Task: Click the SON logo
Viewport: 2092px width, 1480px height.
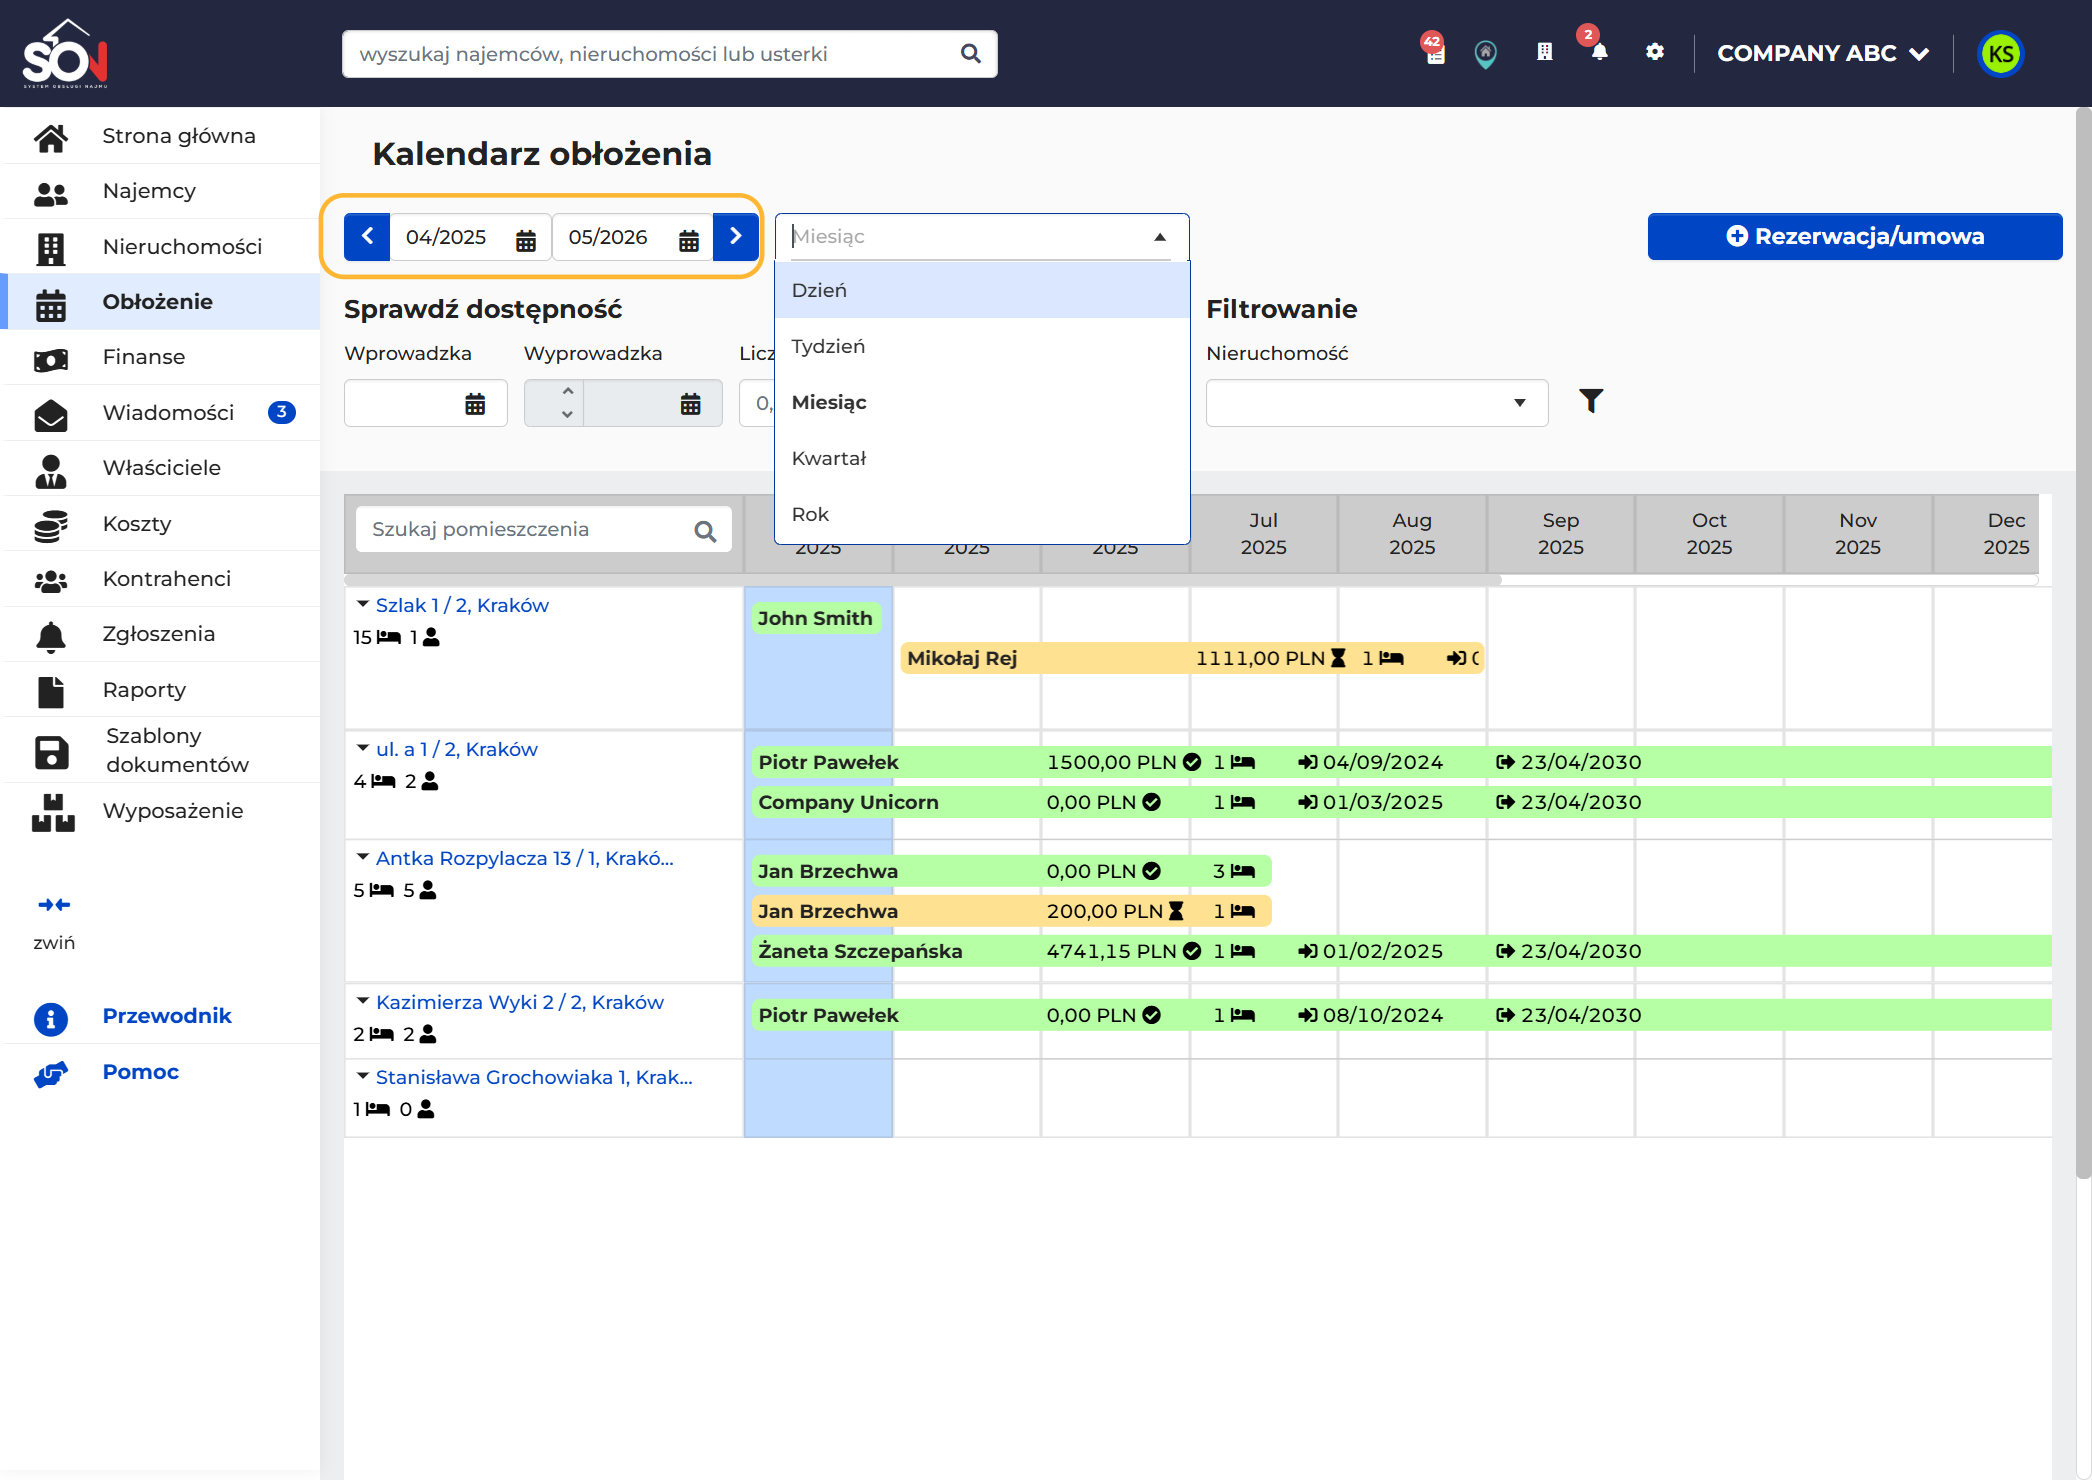Action: tap(65, 54)
